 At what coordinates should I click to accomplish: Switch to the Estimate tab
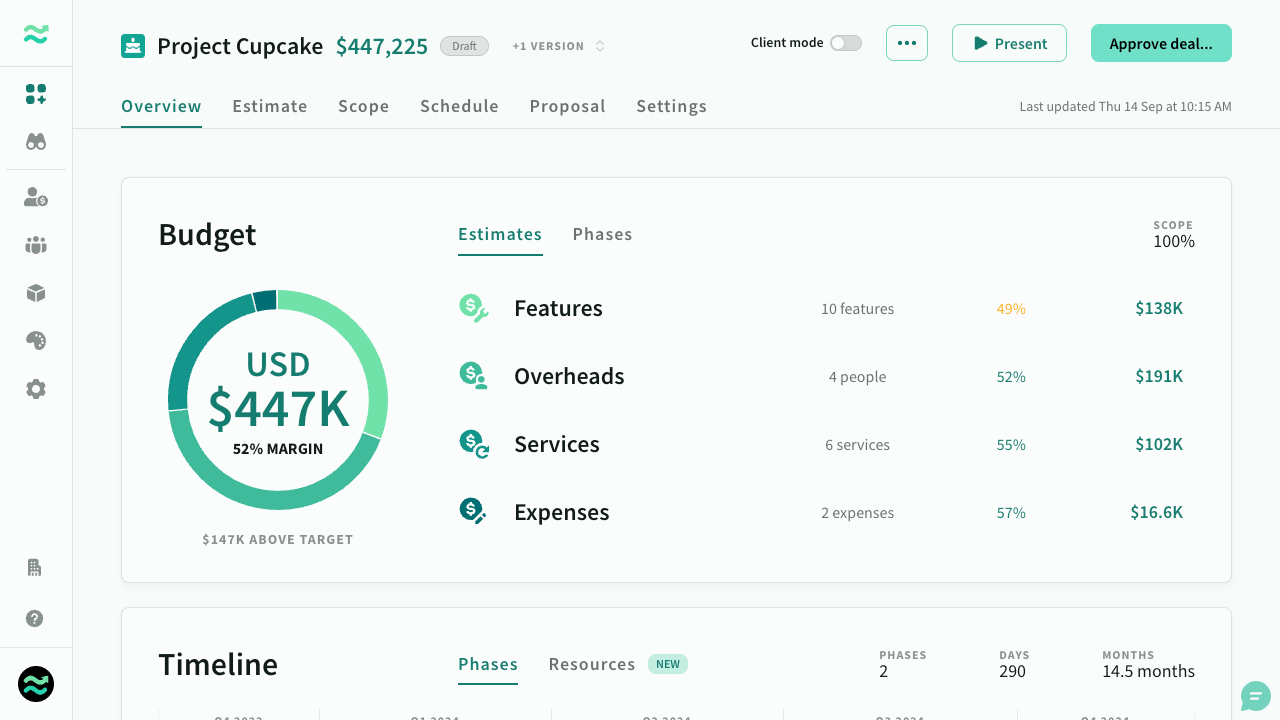pos(270,106)
